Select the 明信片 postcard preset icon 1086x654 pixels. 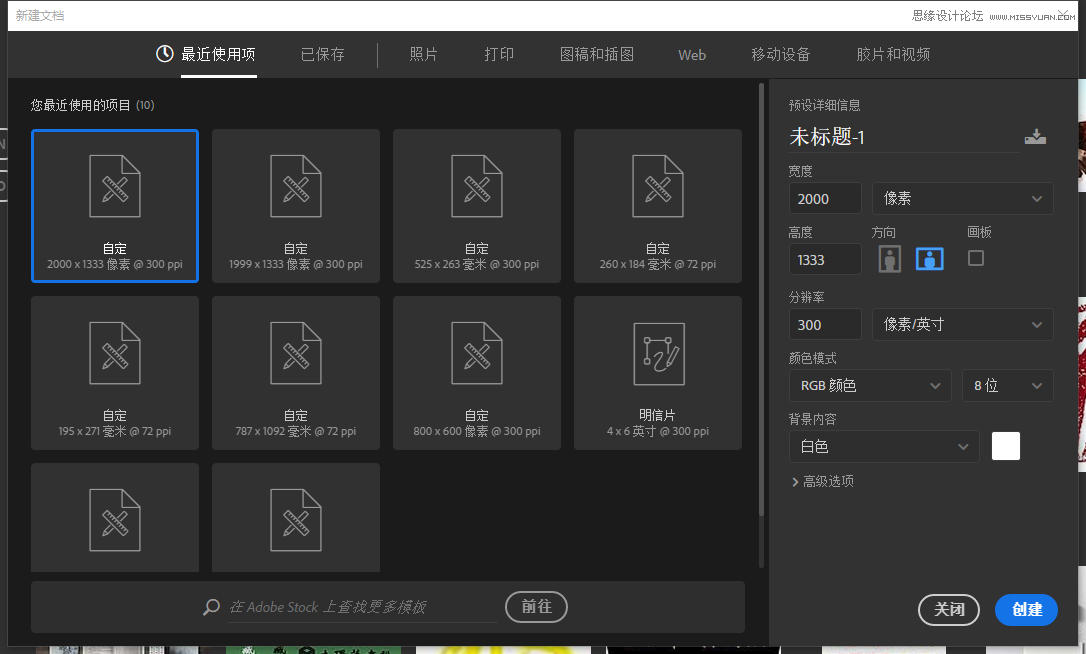657,352
